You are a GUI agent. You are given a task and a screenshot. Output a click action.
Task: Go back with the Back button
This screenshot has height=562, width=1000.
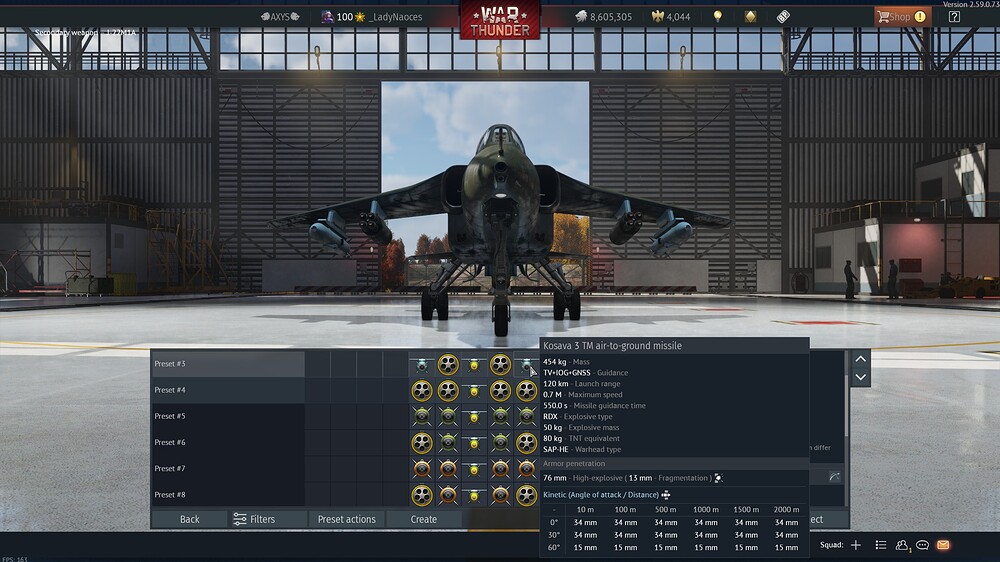click(x=189, y=519)
